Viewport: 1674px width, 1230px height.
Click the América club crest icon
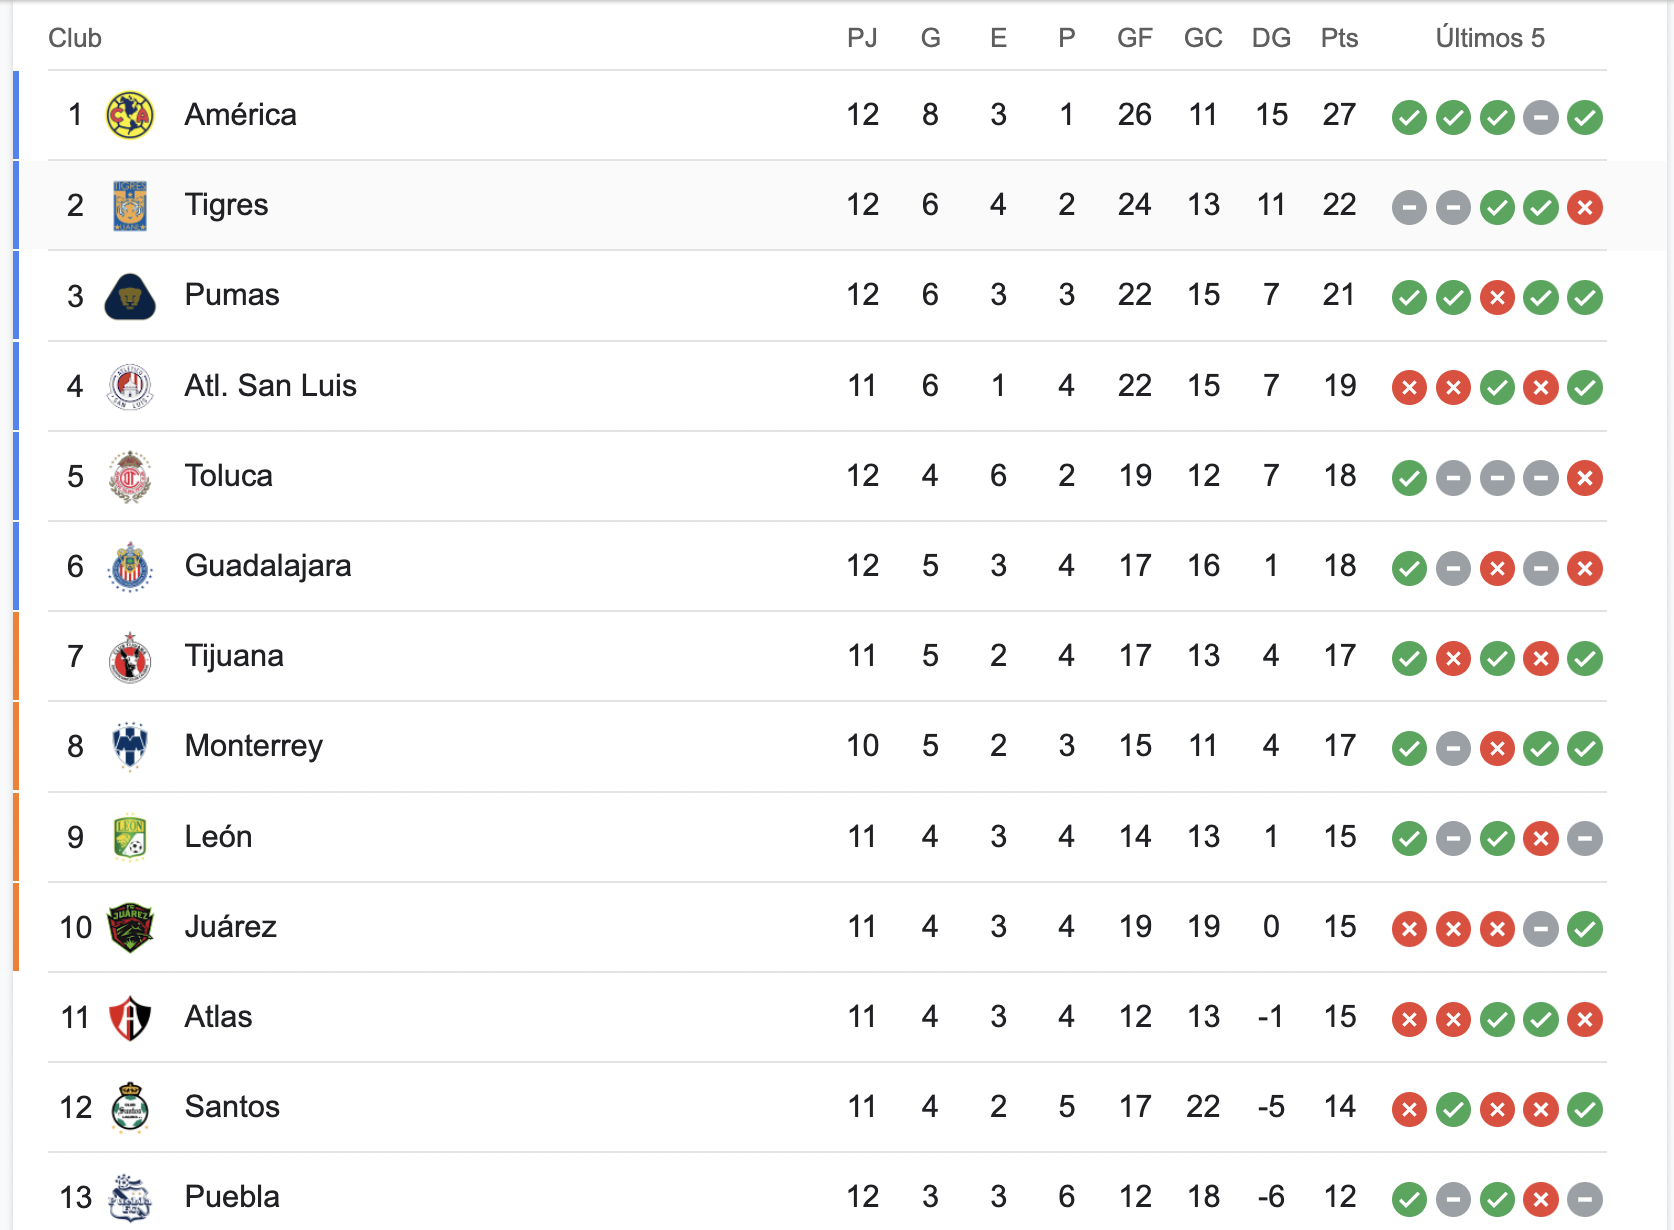point(130,115)
